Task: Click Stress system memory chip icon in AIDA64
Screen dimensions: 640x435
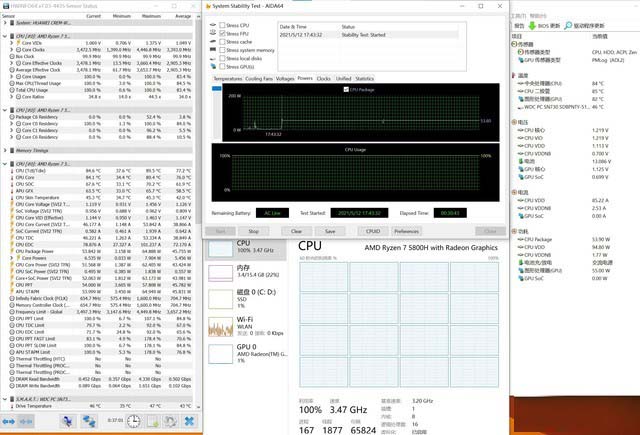Action: pyautogui.click(x=213, y=50)
